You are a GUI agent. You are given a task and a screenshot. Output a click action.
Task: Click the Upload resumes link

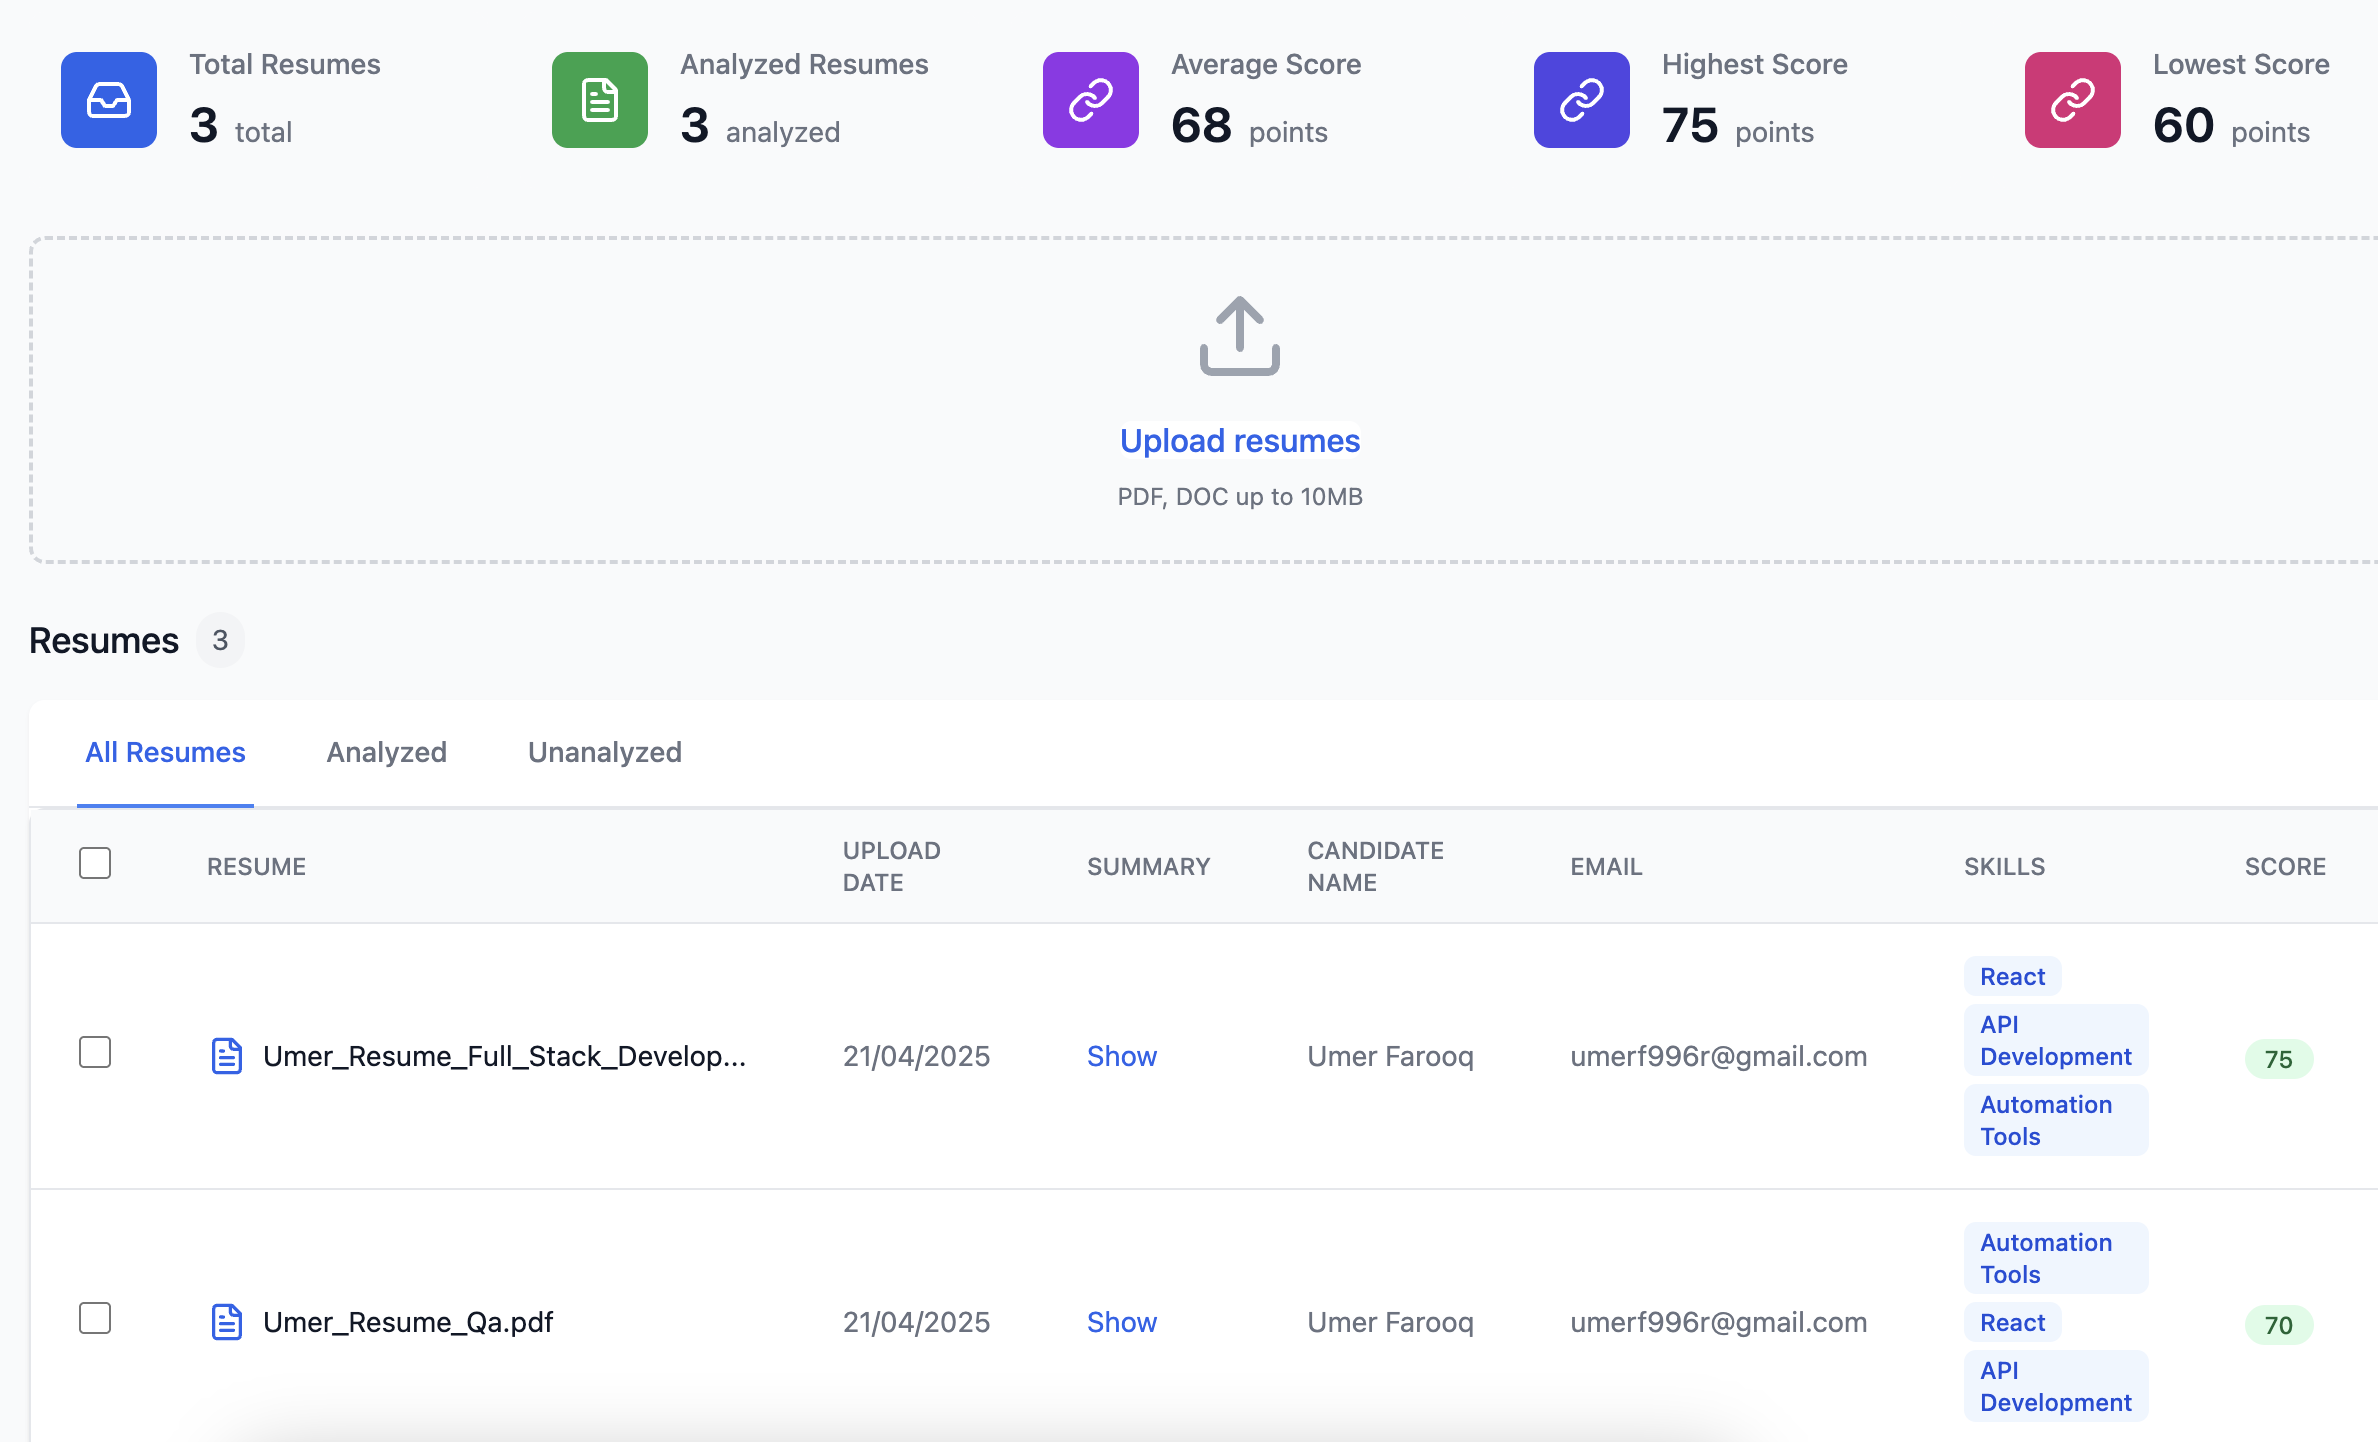coord(1240,441)
